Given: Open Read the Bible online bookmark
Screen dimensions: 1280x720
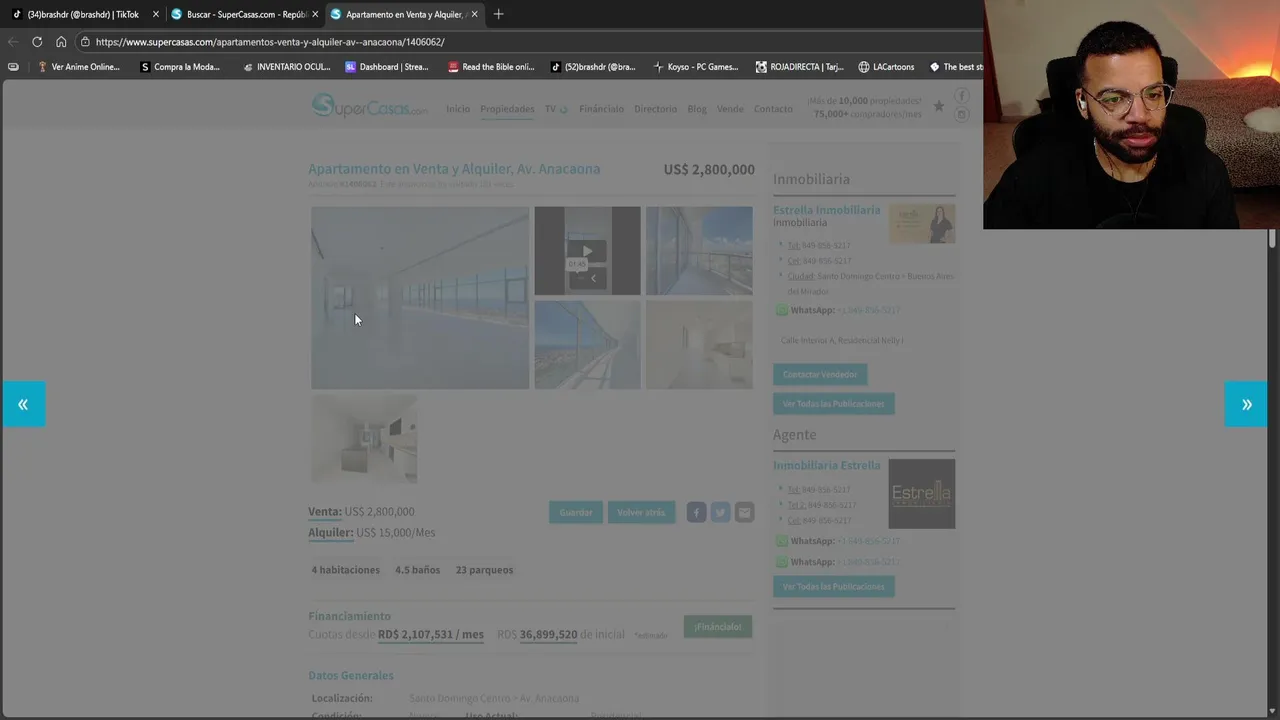Looking at the screenshot, I should point(491,67).
